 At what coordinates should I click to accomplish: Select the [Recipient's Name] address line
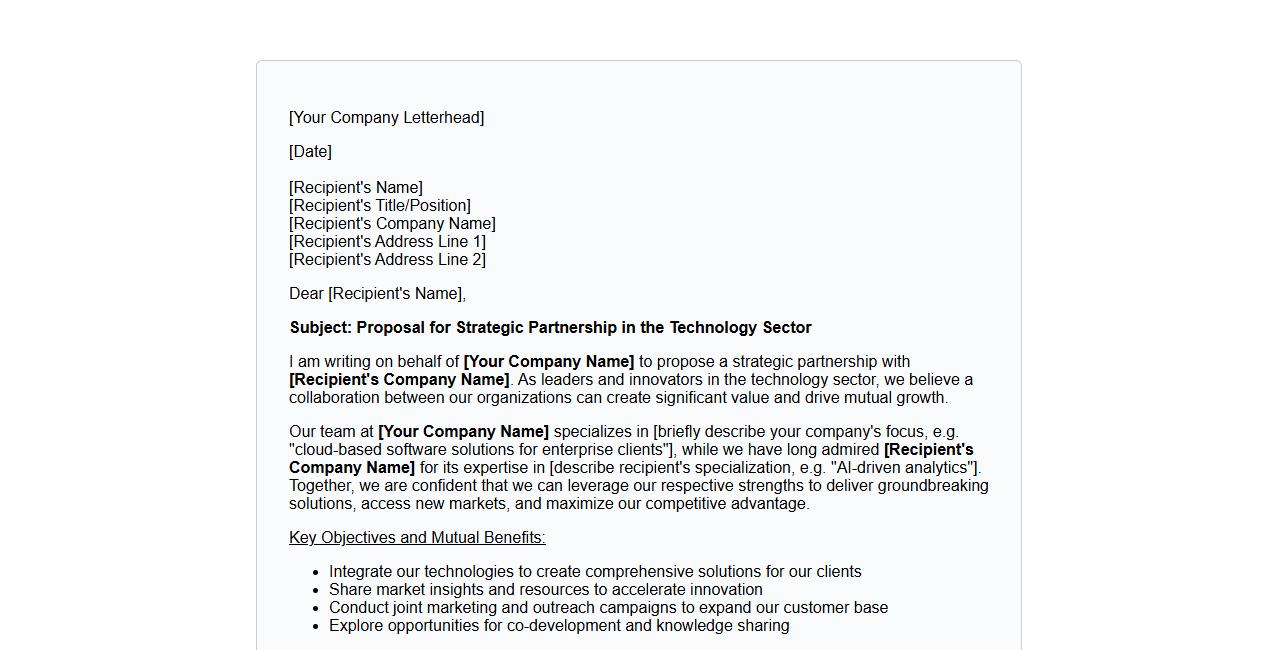tap(356, 188)
